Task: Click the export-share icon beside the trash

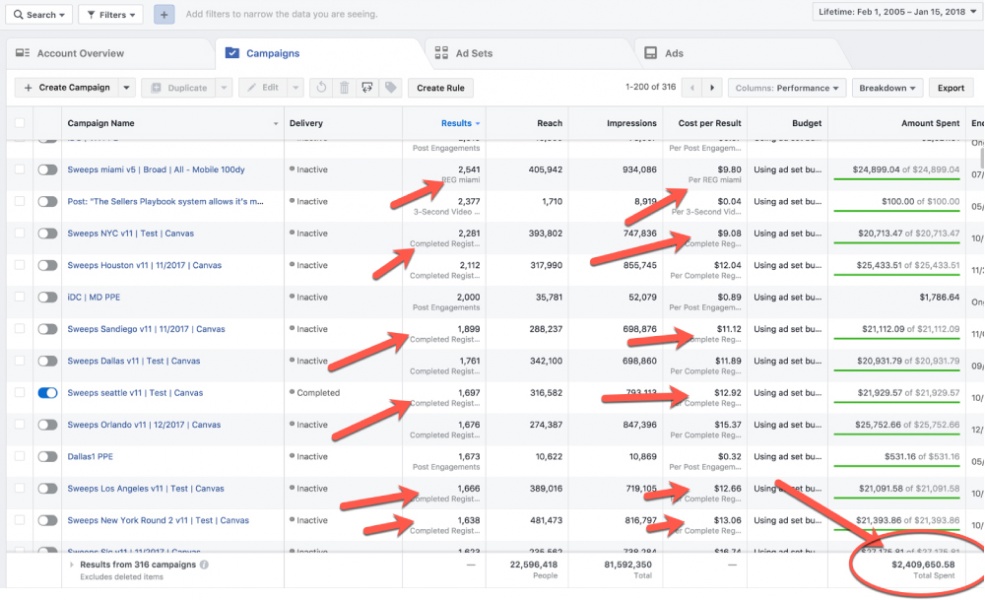Action: 367,88
